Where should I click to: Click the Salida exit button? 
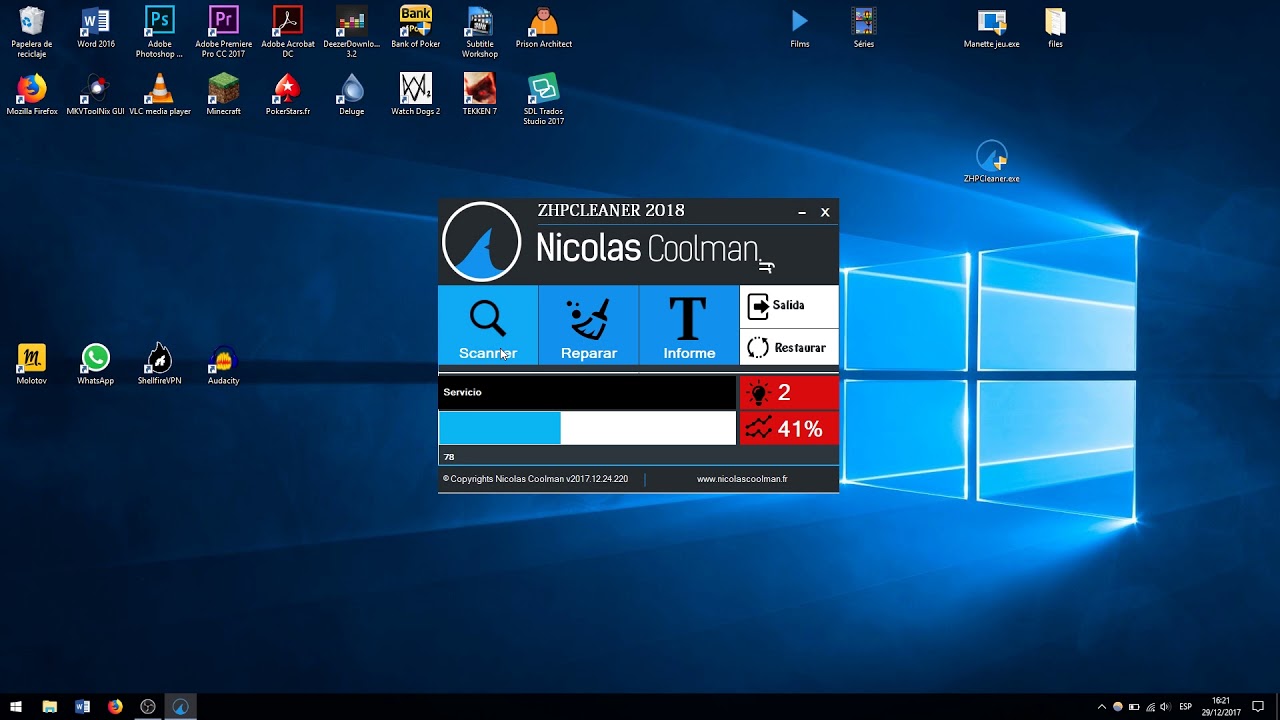[789, 305]
